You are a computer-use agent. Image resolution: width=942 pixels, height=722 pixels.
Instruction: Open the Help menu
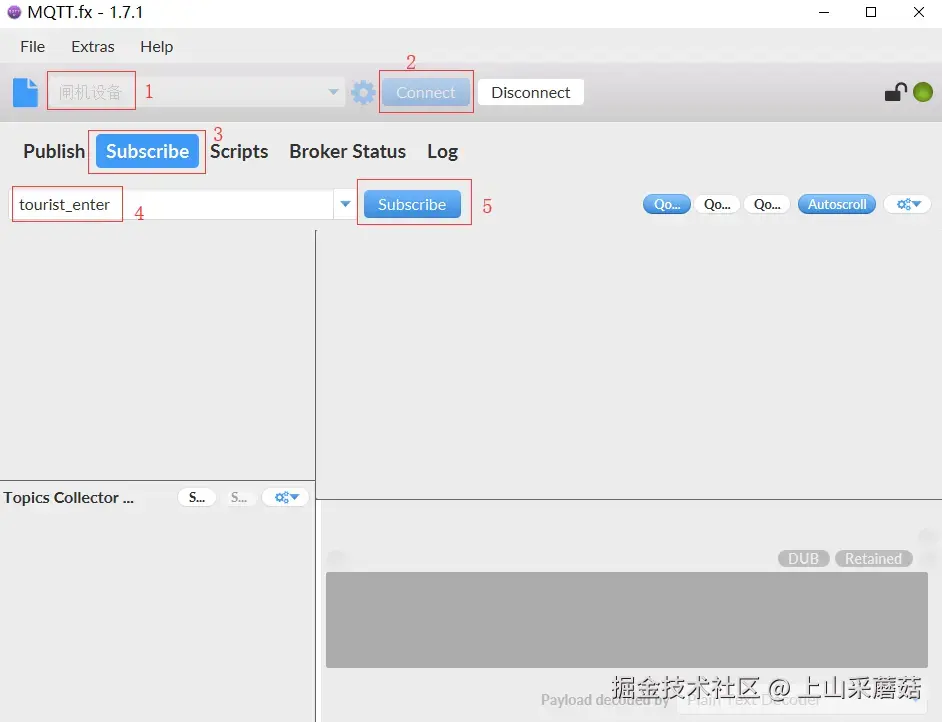click(x=156, y=46)
